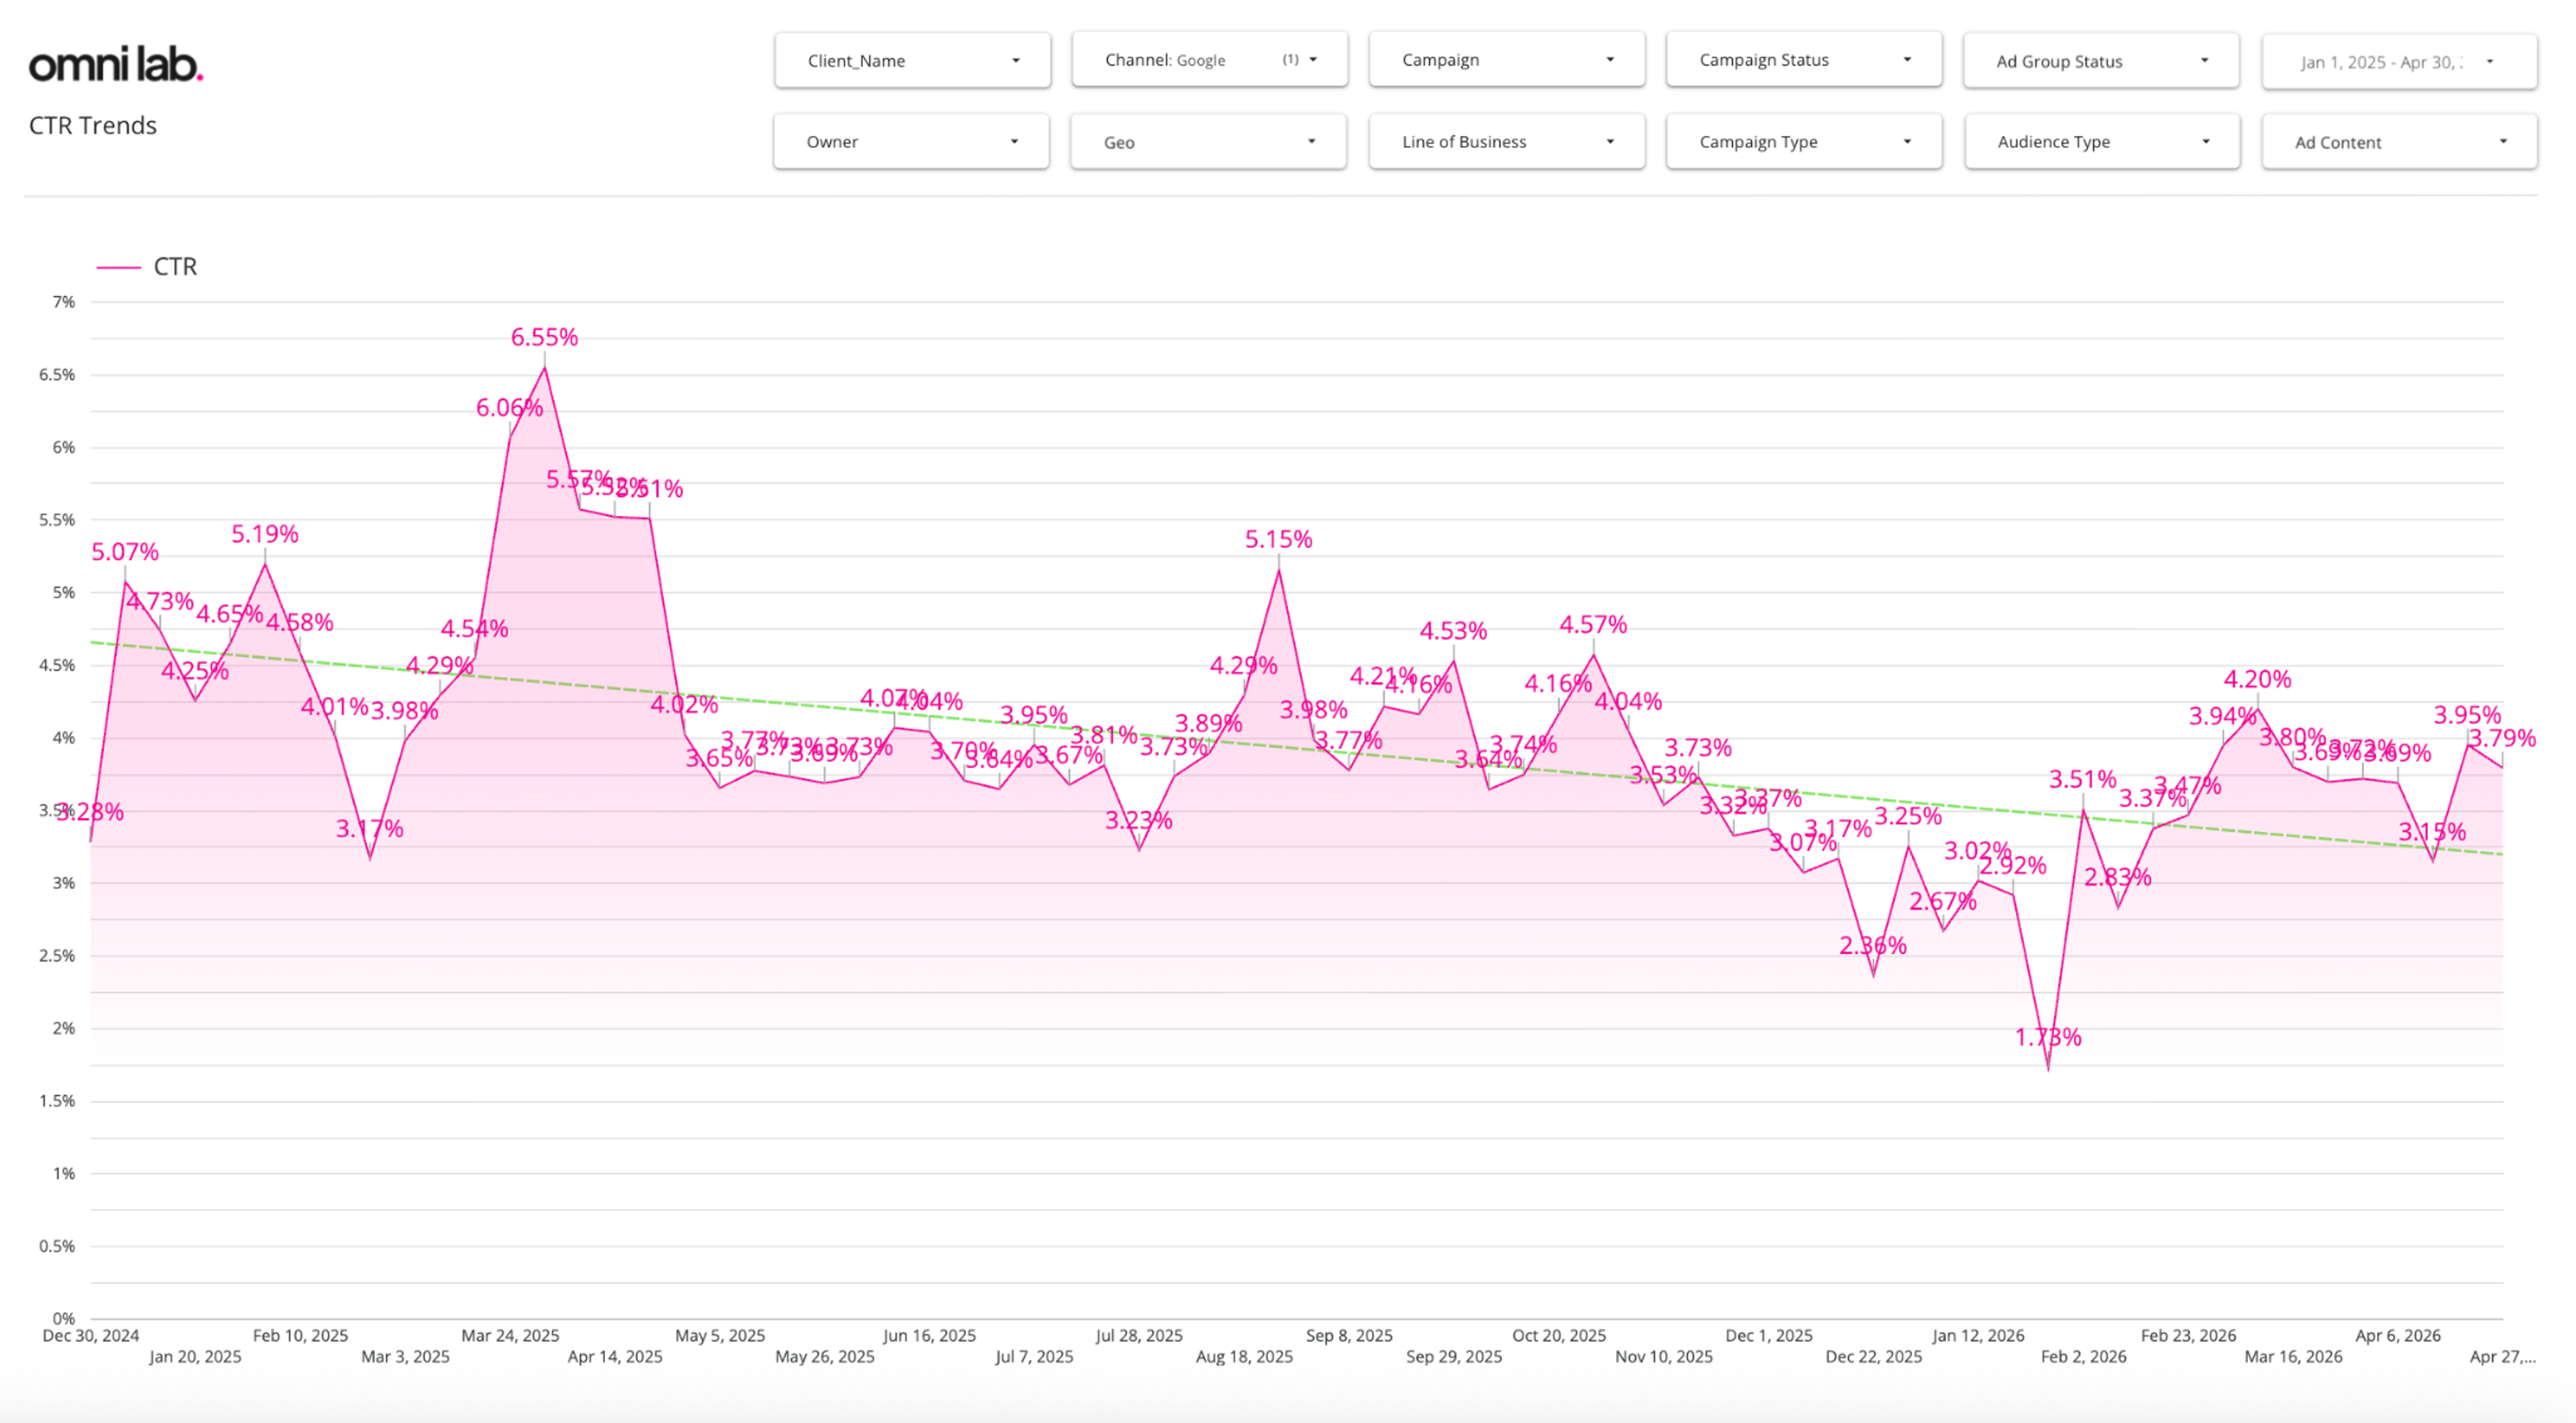
Task: Expand the Line of Business filter
Action: coord(1506,142)
